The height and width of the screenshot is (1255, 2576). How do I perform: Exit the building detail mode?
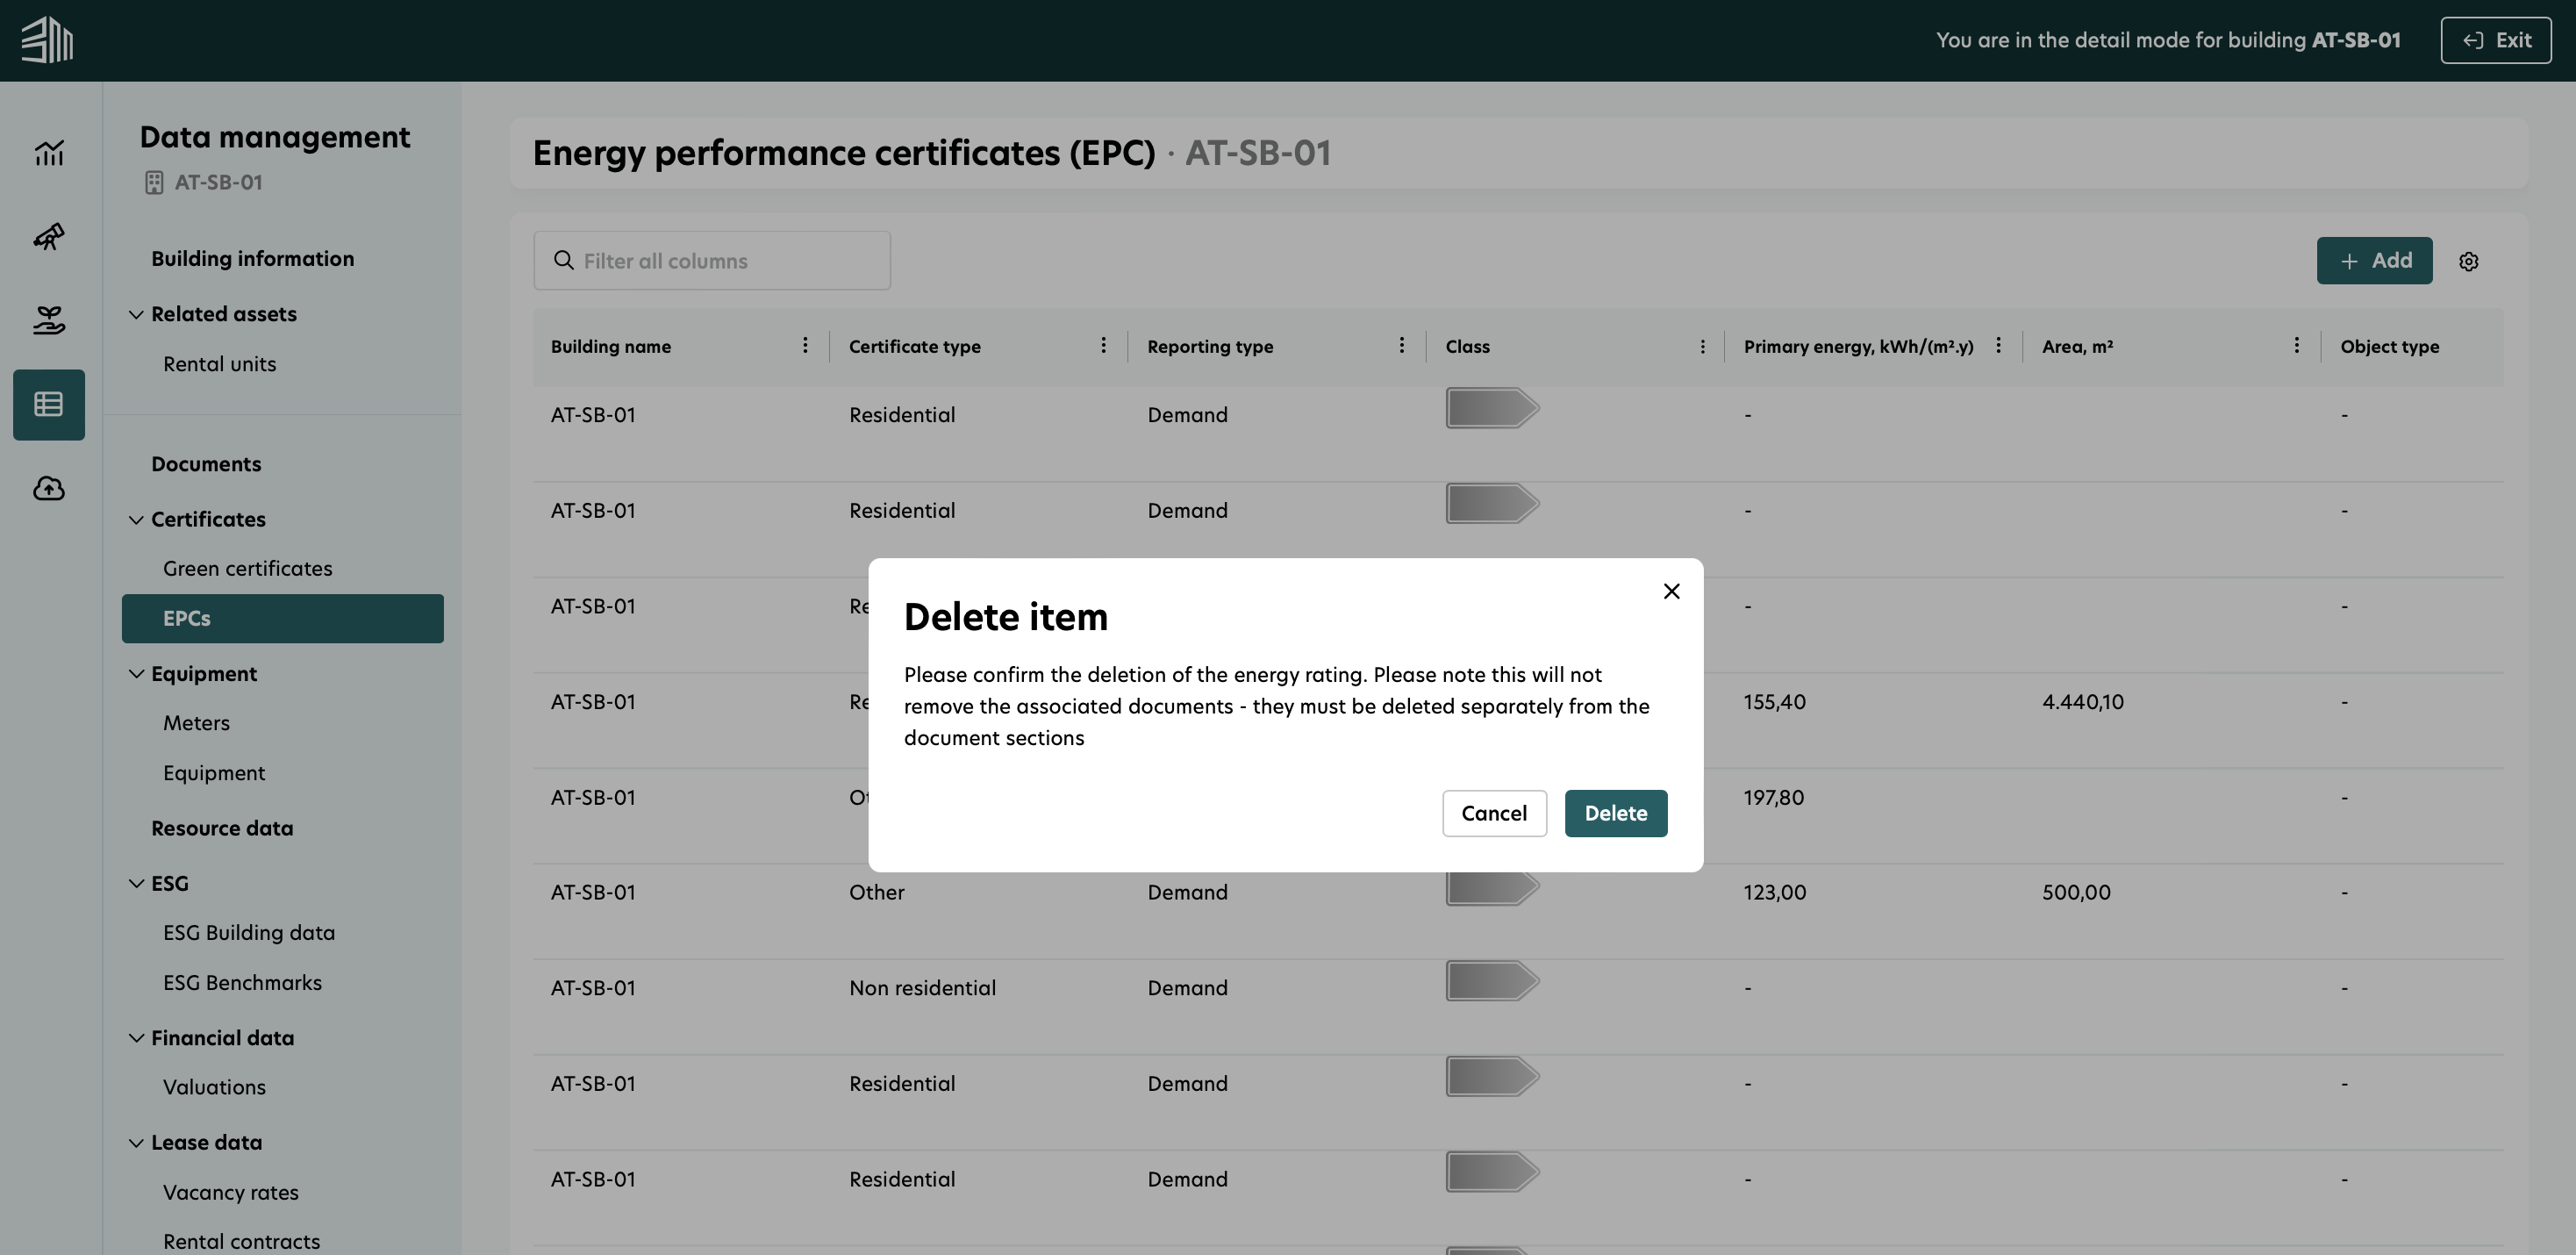(x=2495, y=40)
